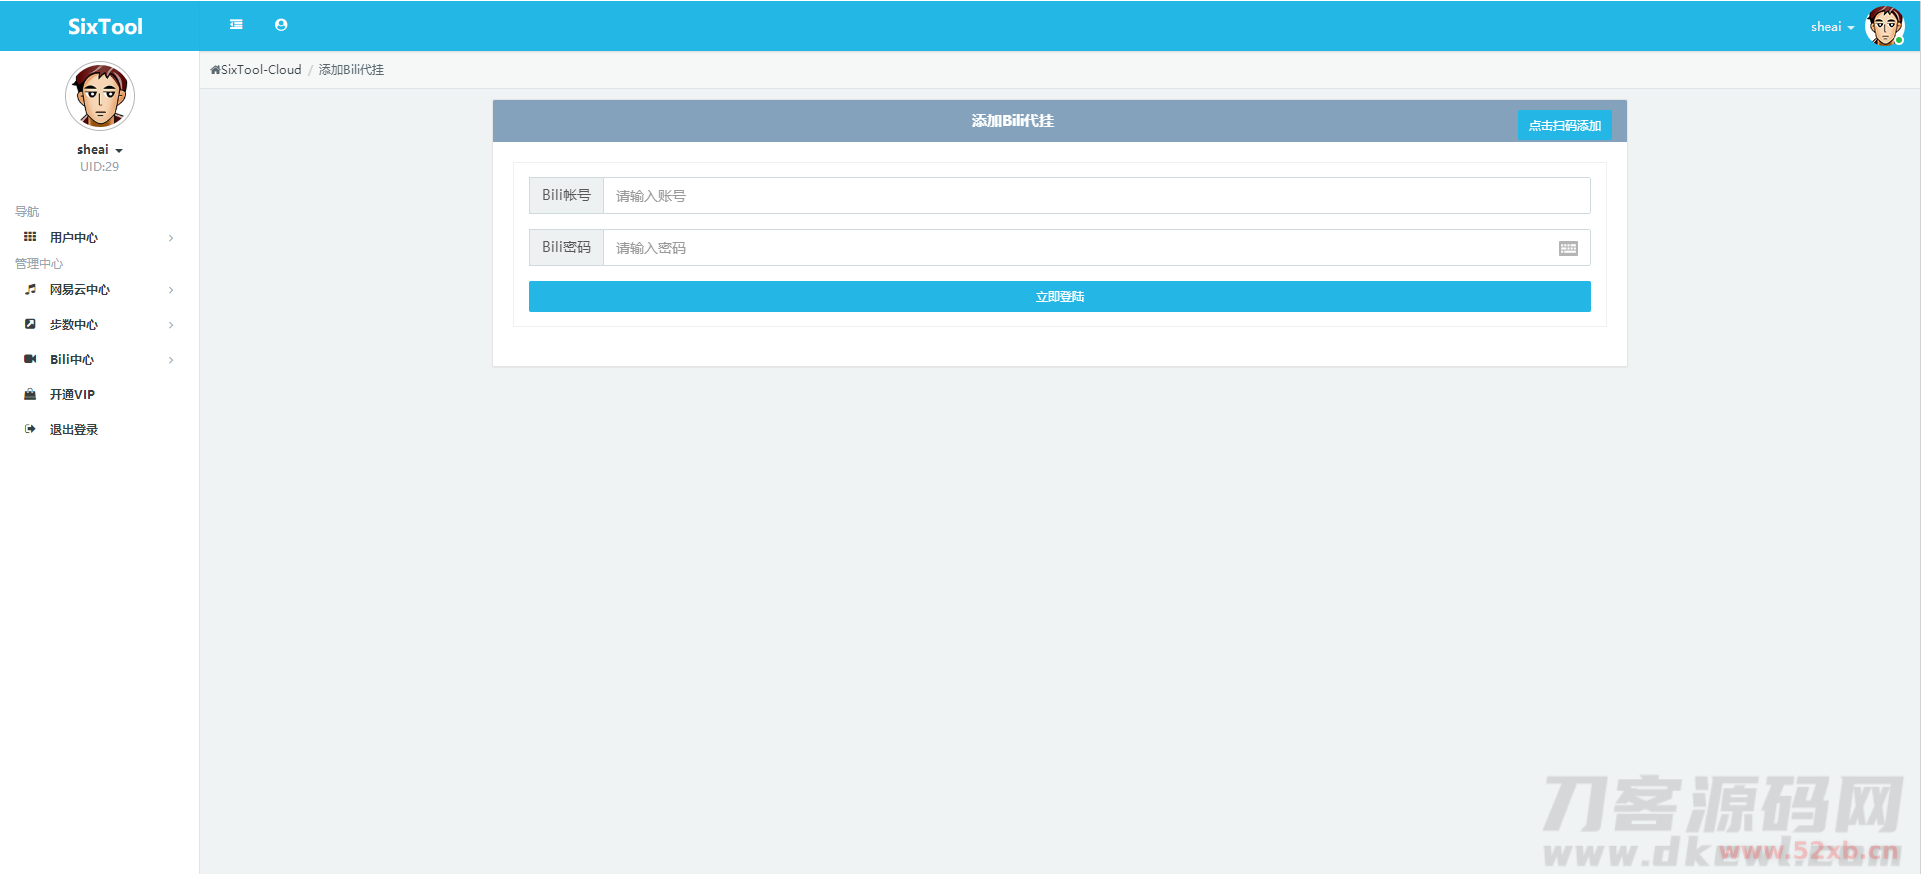Image resolution: width=1921 pixels, height=874 pixels.
Task: Click the user profile icon in header
Action: [281, 25]
